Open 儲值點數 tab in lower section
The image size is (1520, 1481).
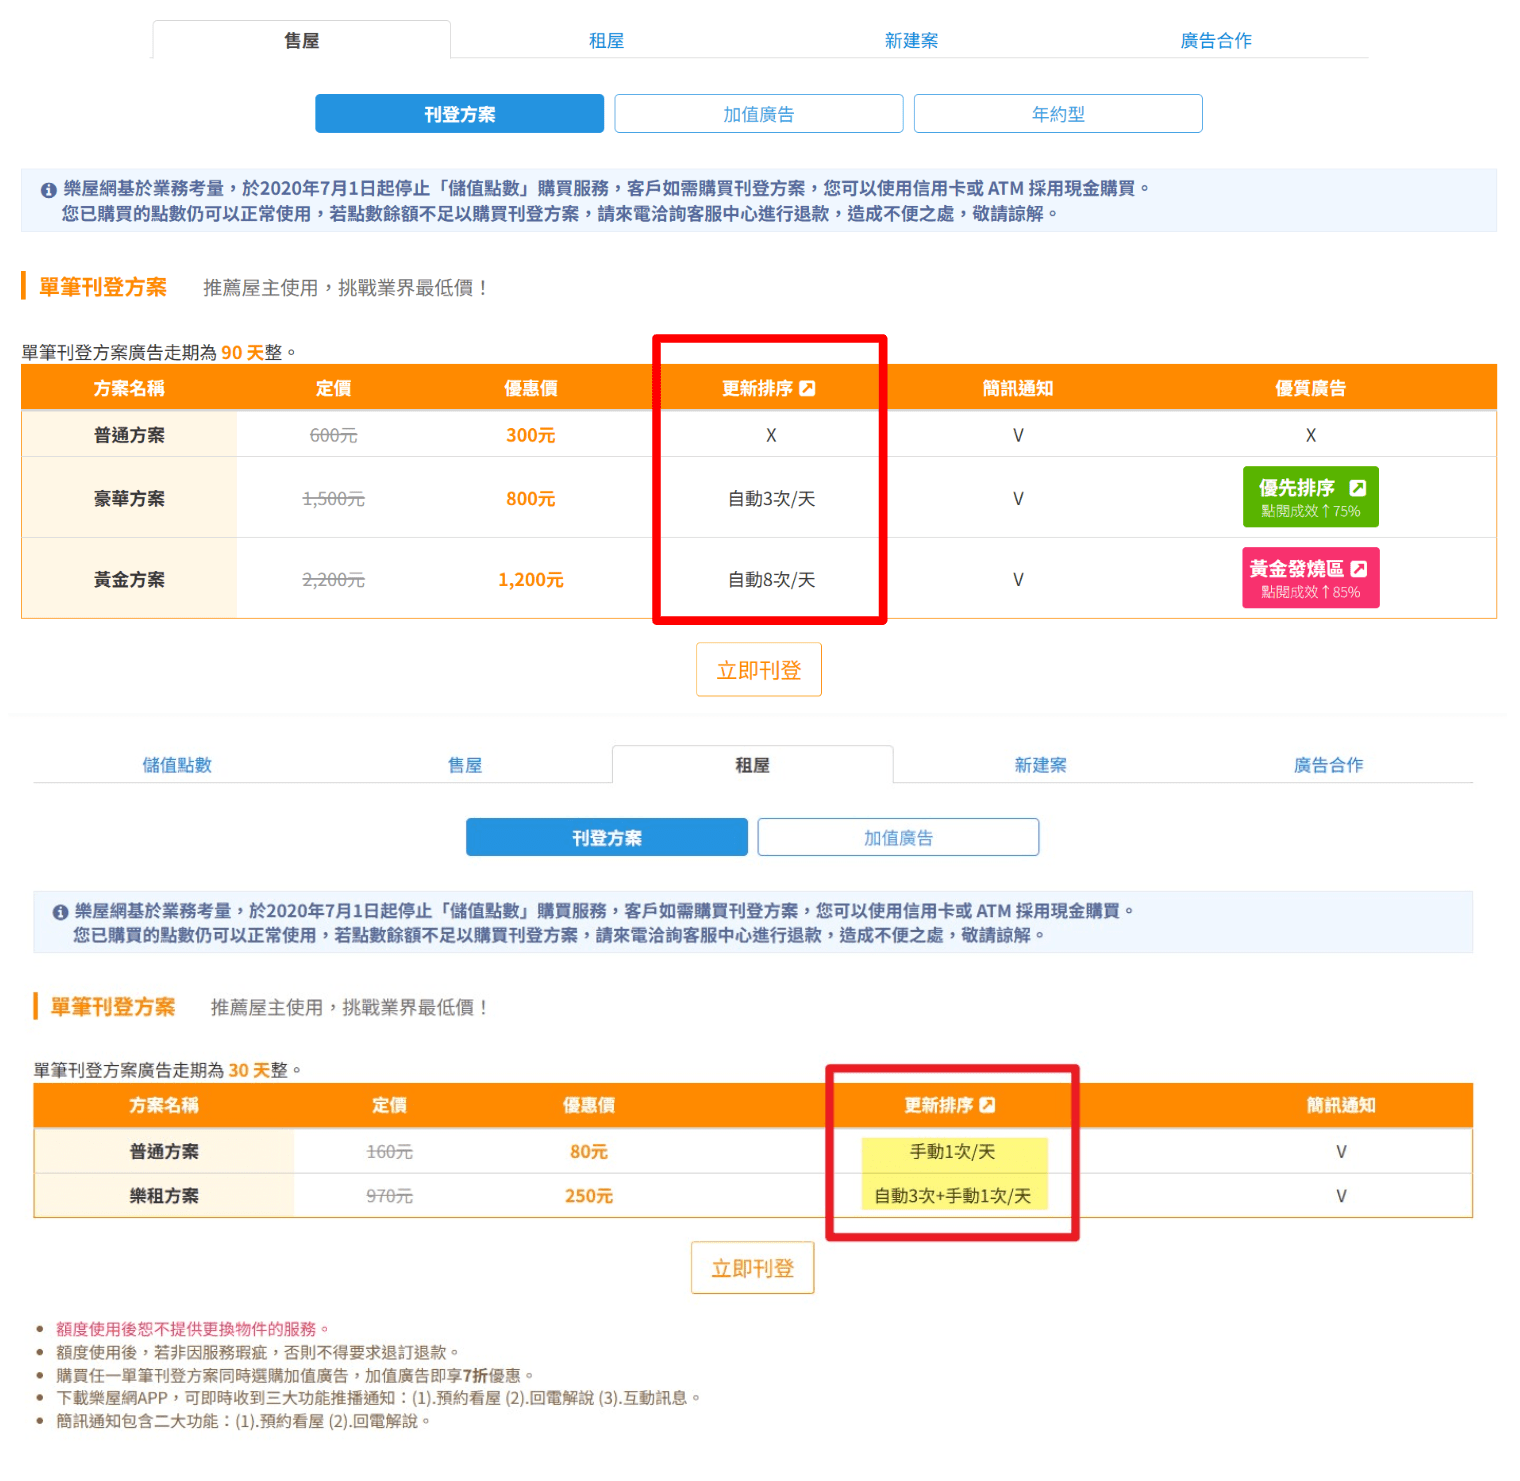[x=177, y=765]
